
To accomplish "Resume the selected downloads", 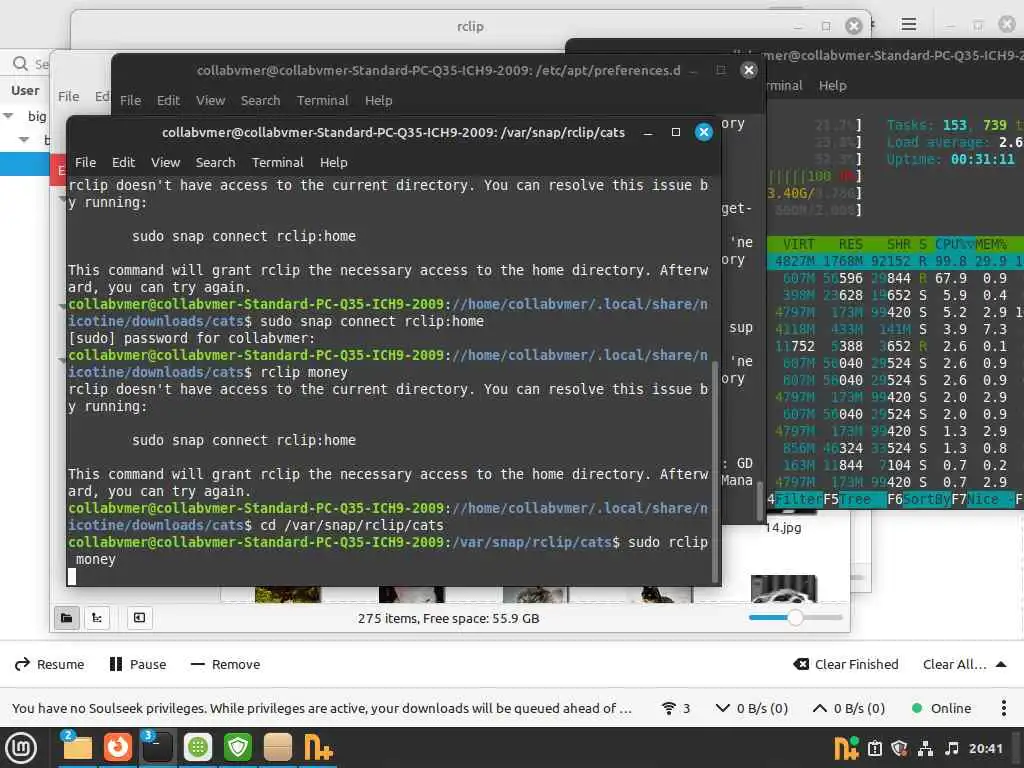I will pyautogui.click(x=50, y=664).
